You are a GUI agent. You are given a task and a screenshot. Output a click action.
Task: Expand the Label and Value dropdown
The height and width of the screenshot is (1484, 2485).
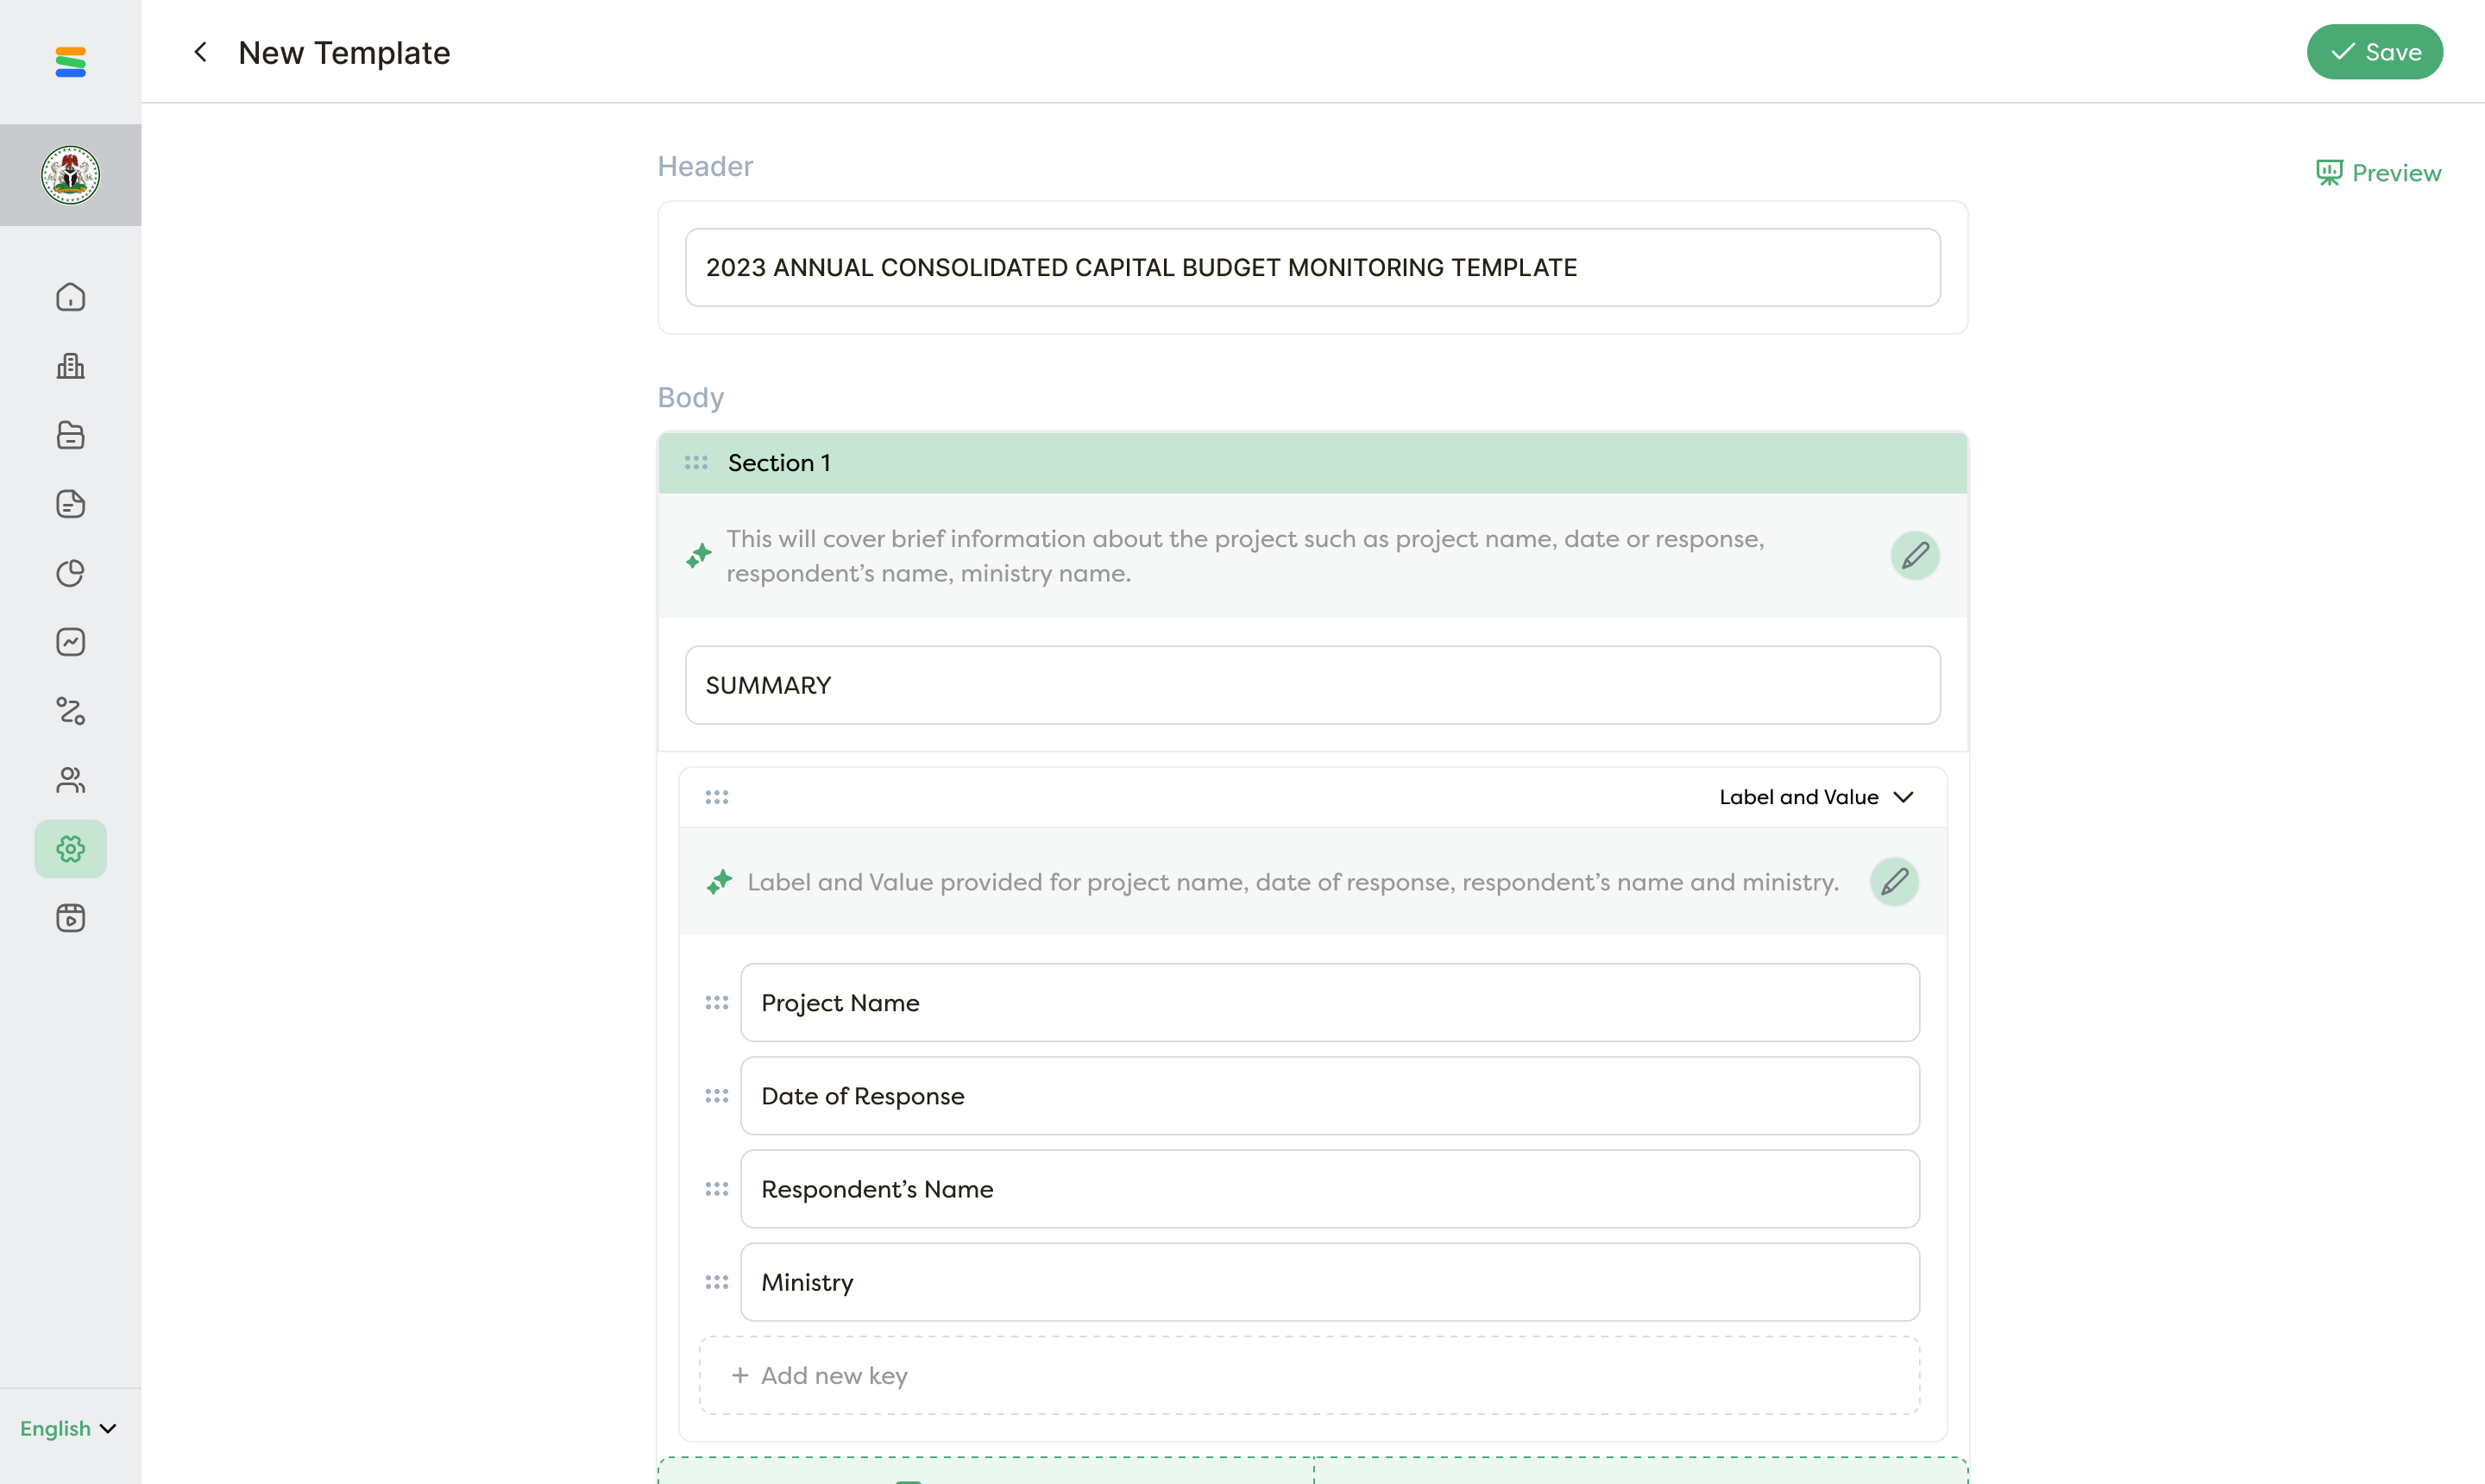click(x=1815, y=797)
